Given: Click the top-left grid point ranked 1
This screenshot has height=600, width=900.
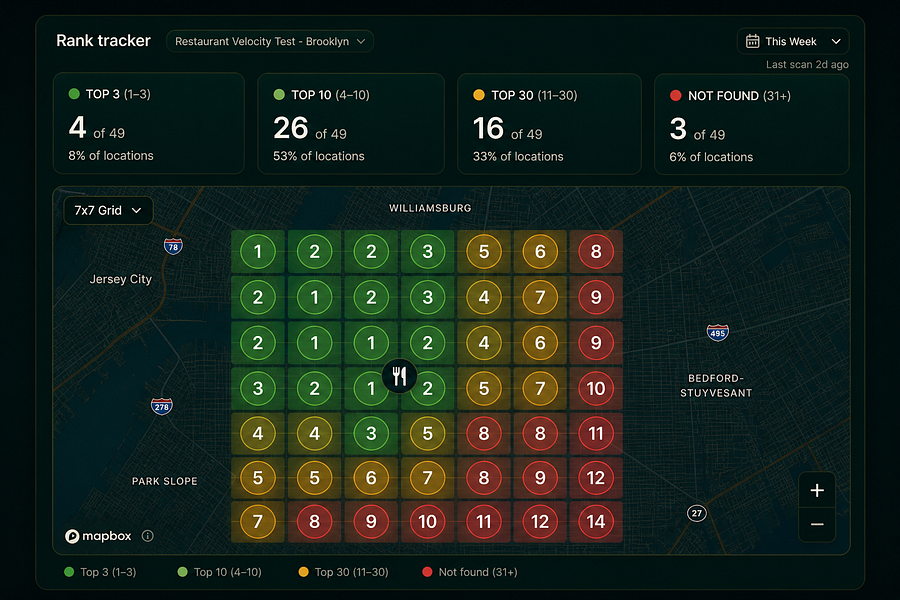Looking at the screenshot, I should pos(258,251).
